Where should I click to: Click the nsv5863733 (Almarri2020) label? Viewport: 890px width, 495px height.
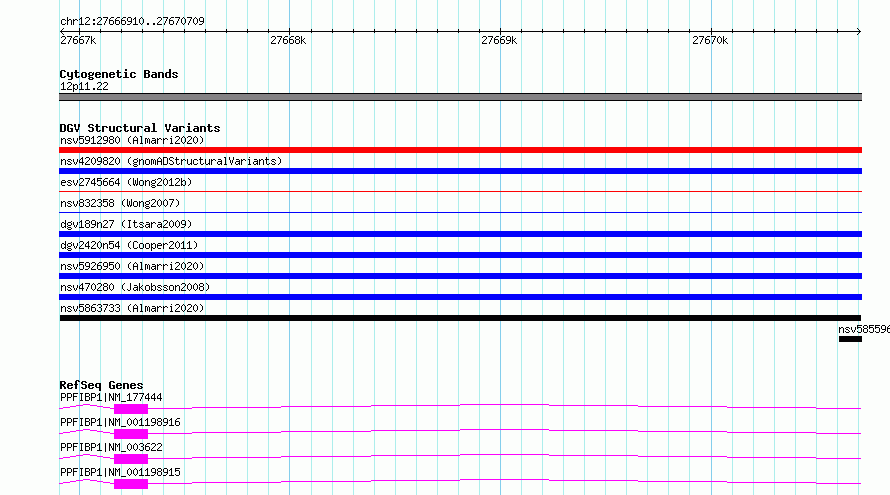132,308
